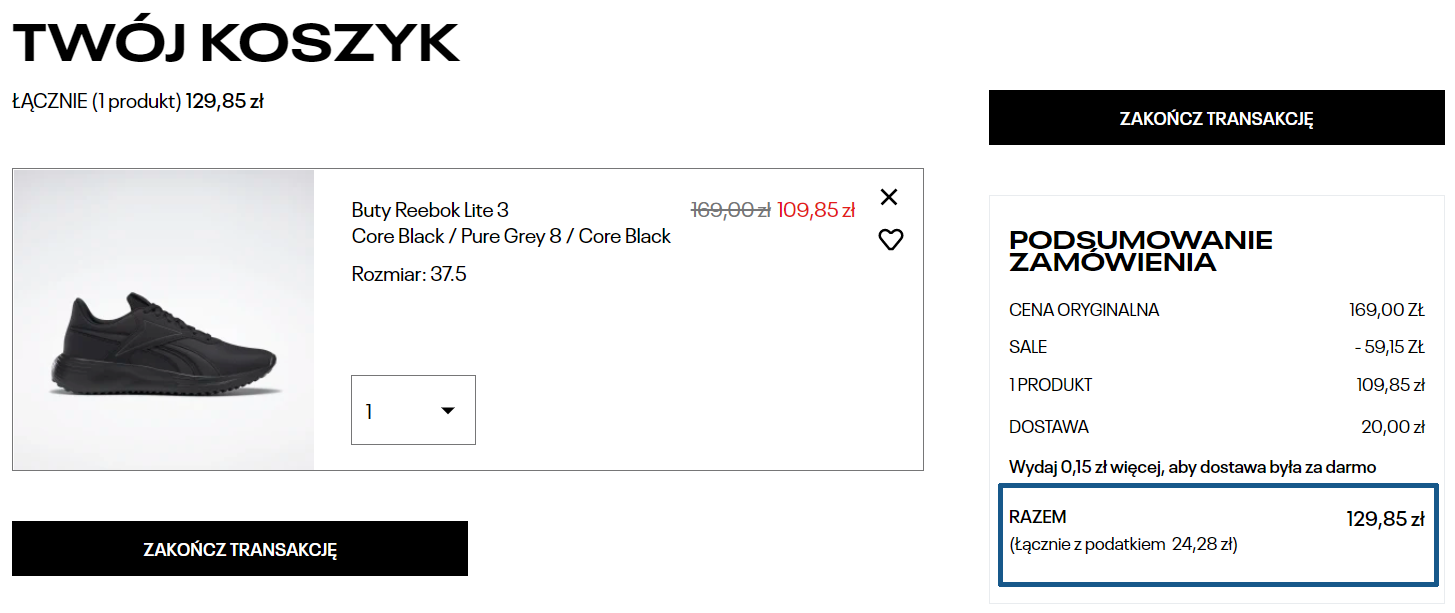Click the Core Black / Pure Grey 8 color text
The height and width of the screenshot is (613, 1455).
511,237
